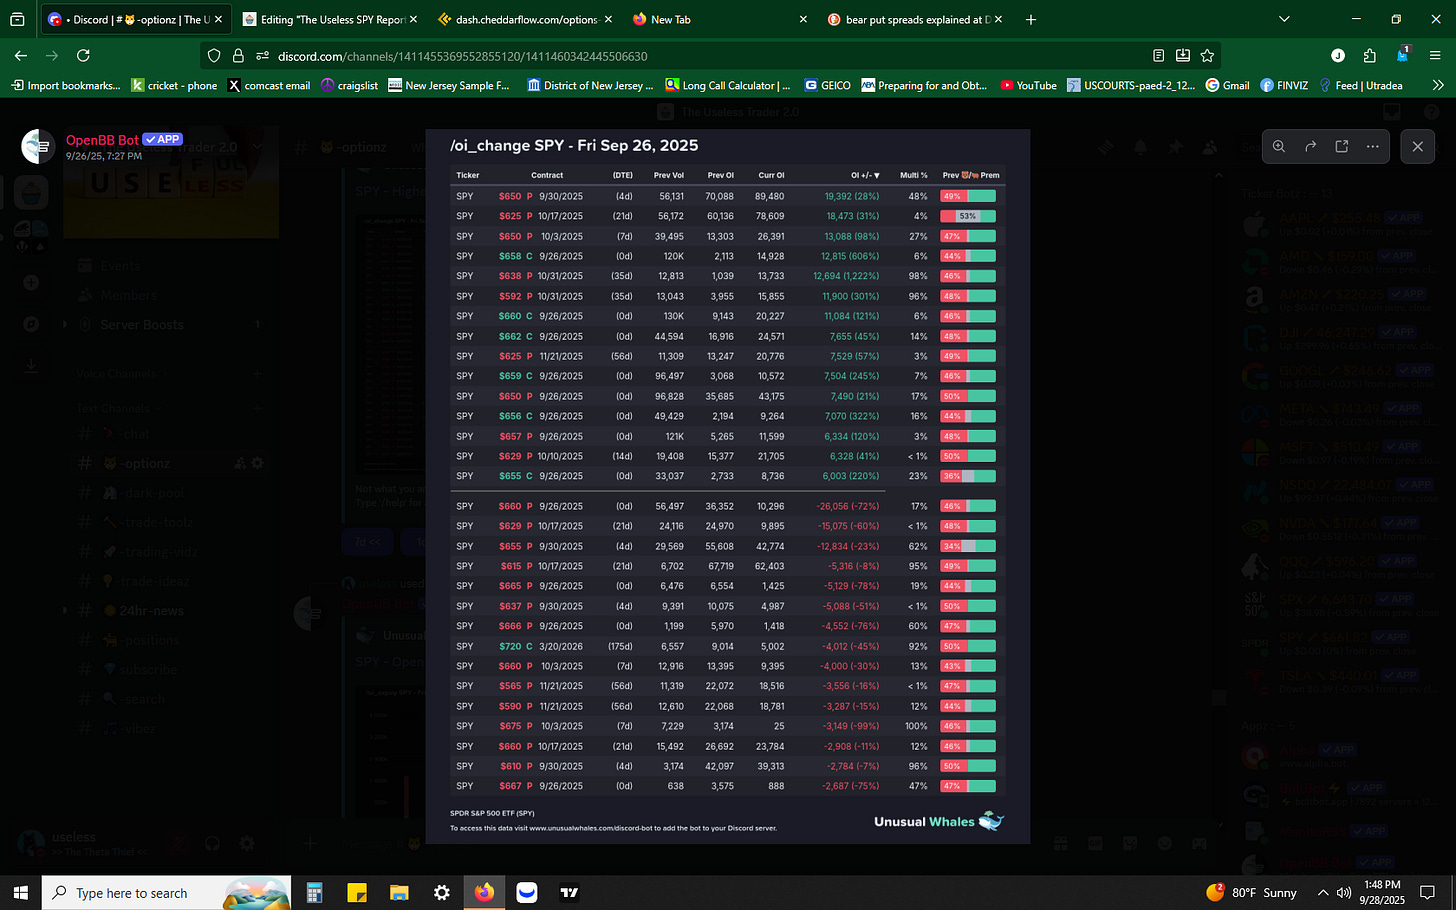Open the Feed | Utradea bookmark
This screenshot has width=1456, height=910.
[1360, 85]
